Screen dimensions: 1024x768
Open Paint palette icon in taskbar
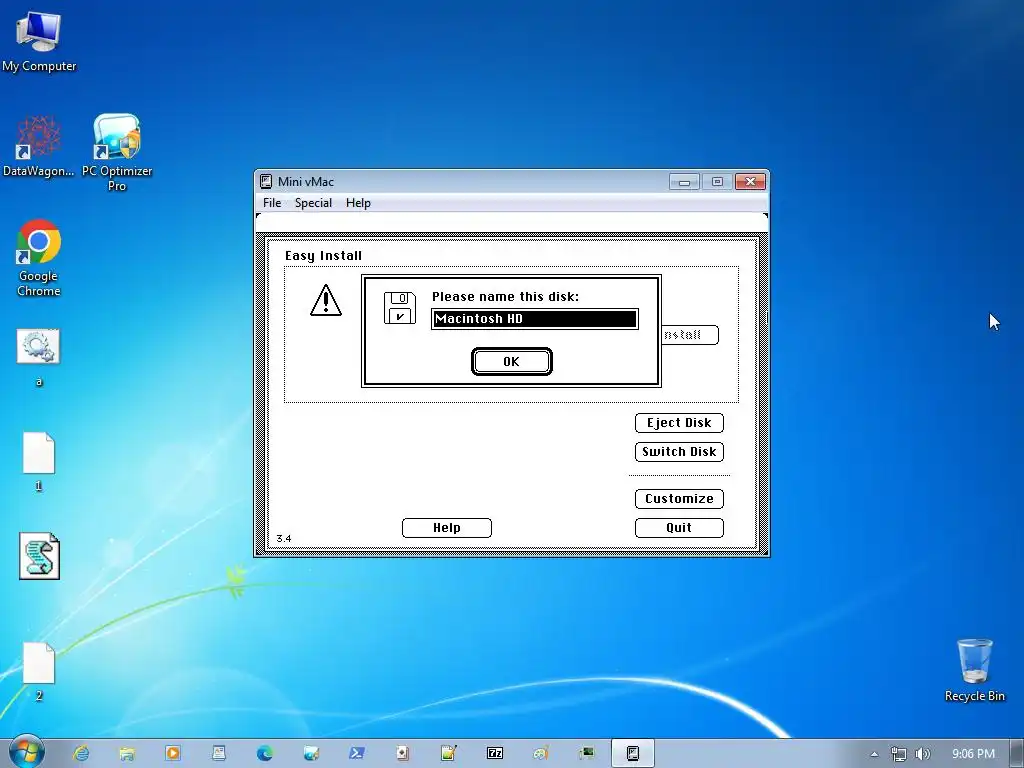click(541, 753)
